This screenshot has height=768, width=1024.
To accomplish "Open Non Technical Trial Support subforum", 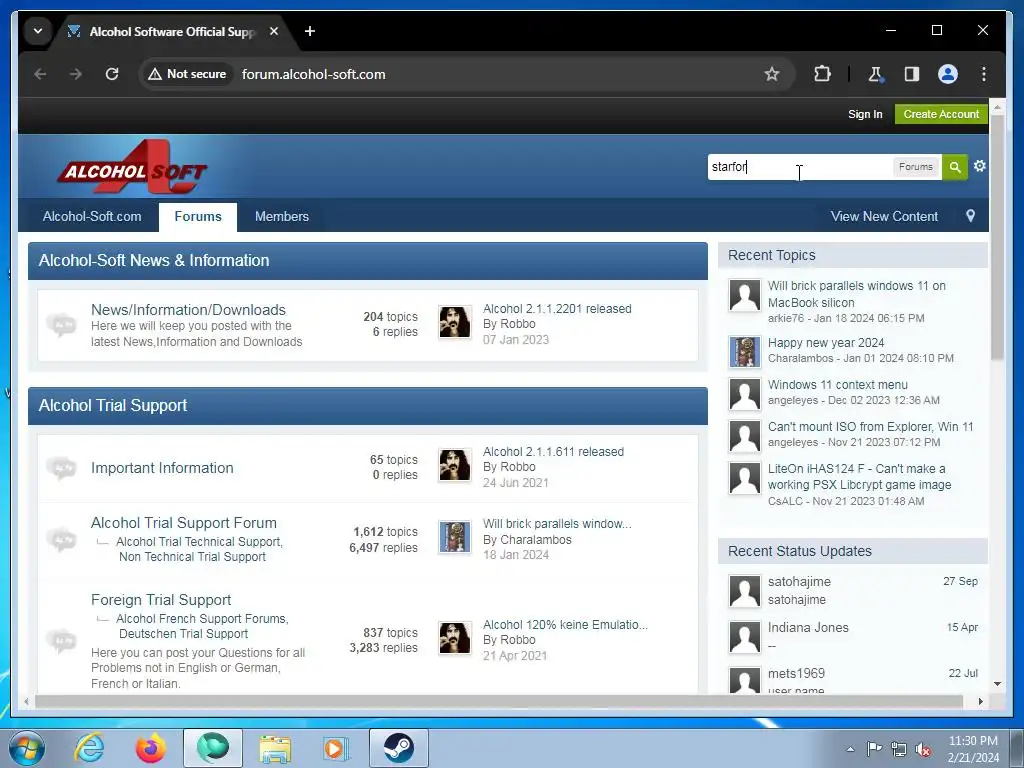I will pyautogui.click(x=192, y=557).
